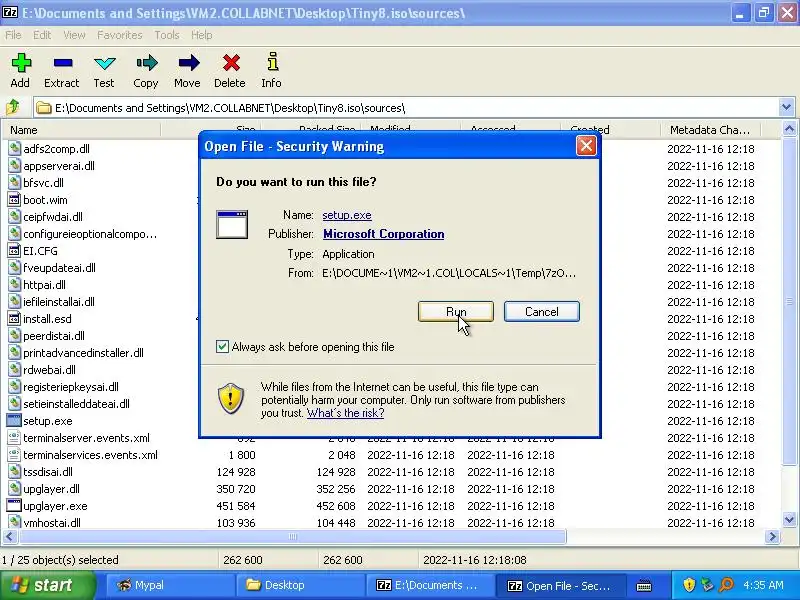Click the application icon in security dialog

pyautogui.click(x=232, y=224)
